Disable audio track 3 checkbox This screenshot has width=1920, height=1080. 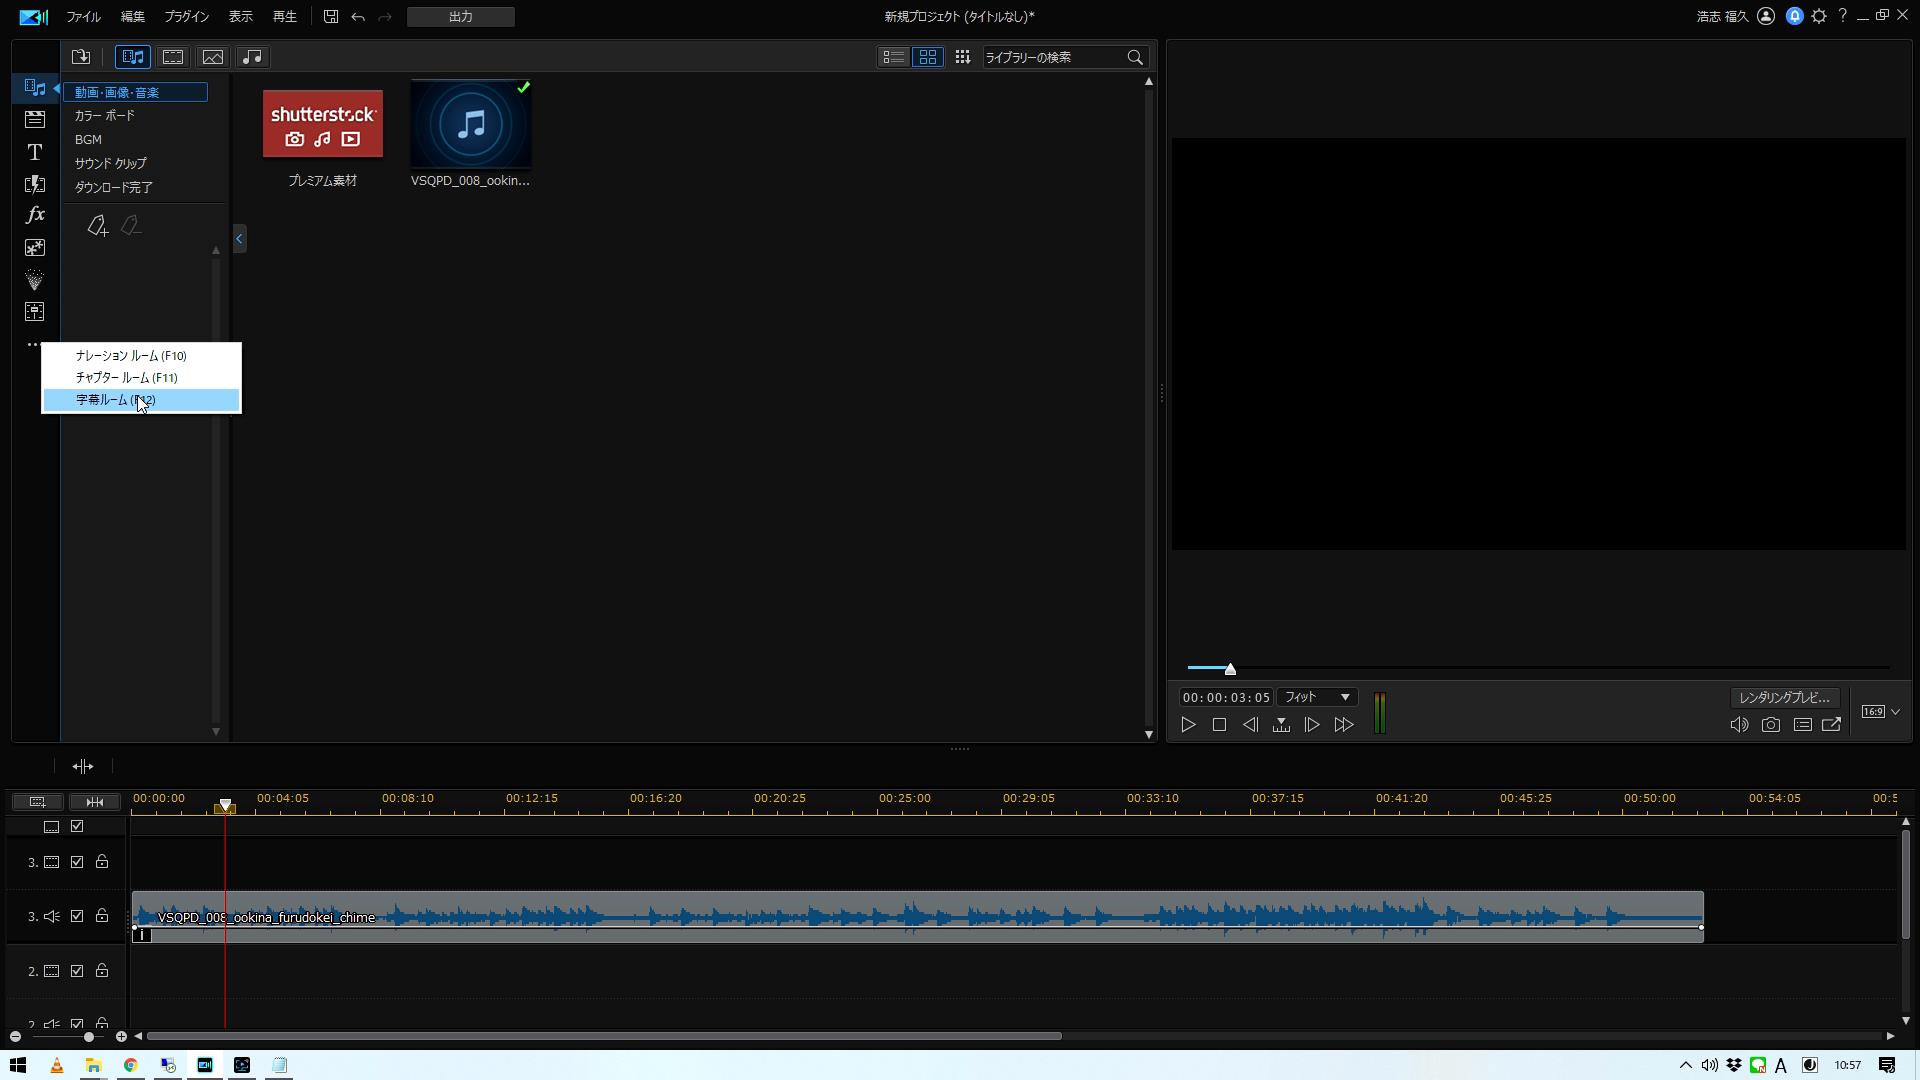(x=77, y=916)
